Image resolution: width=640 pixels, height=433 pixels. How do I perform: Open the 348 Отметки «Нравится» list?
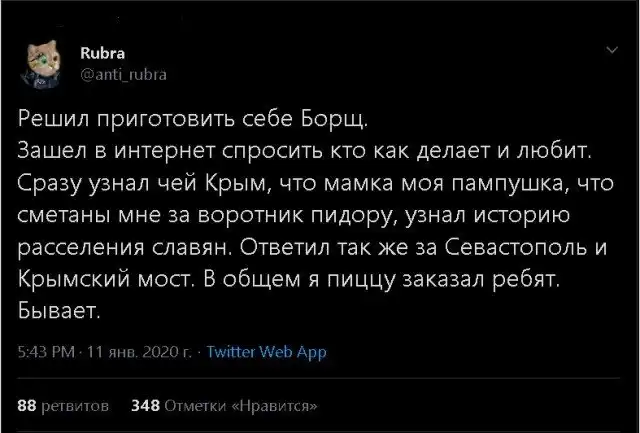[225, 405]
